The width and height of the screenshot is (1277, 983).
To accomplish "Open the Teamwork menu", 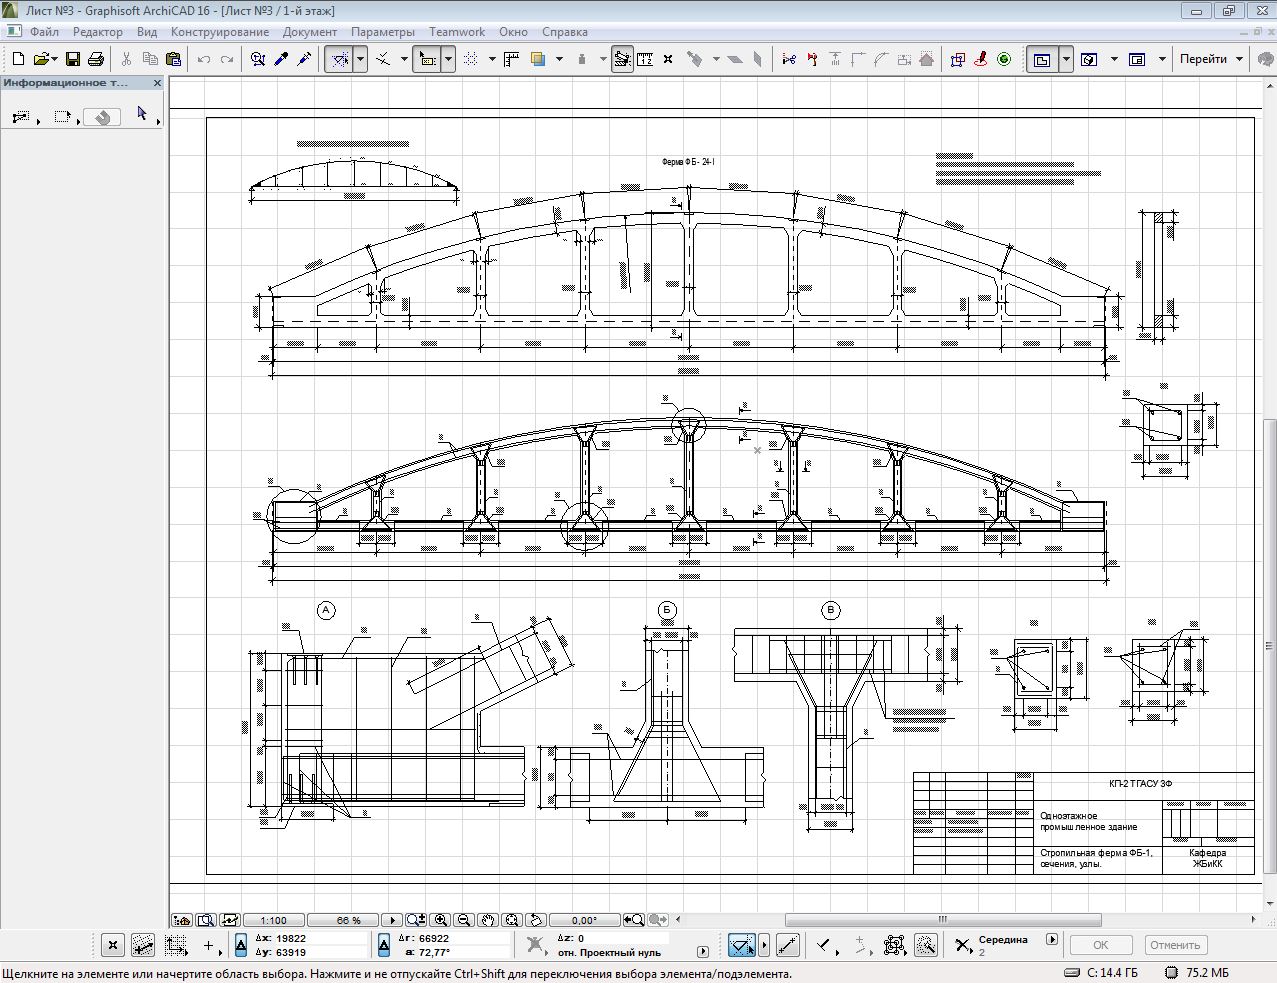I will [457, 32].
